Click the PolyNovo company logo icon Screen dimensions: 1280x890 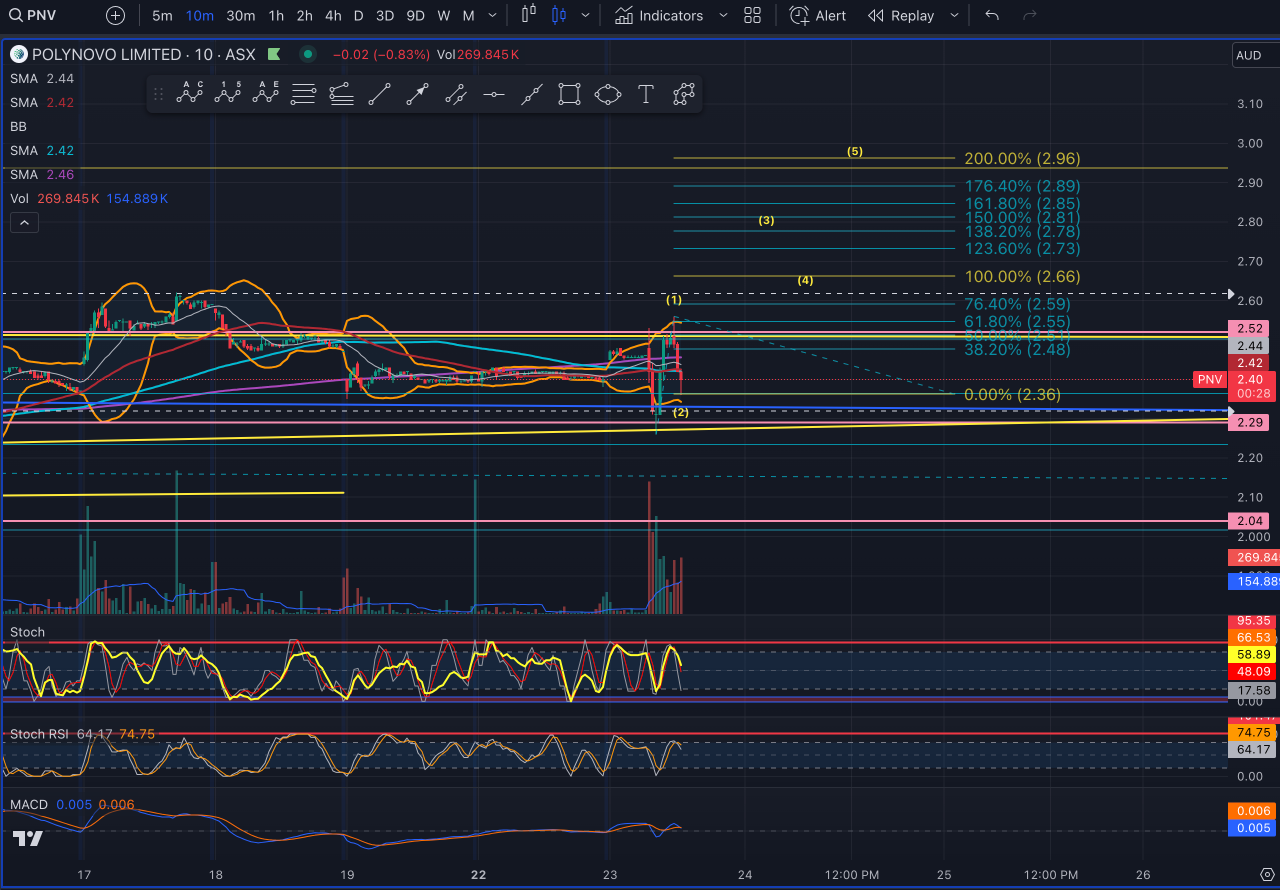[17, 54]
